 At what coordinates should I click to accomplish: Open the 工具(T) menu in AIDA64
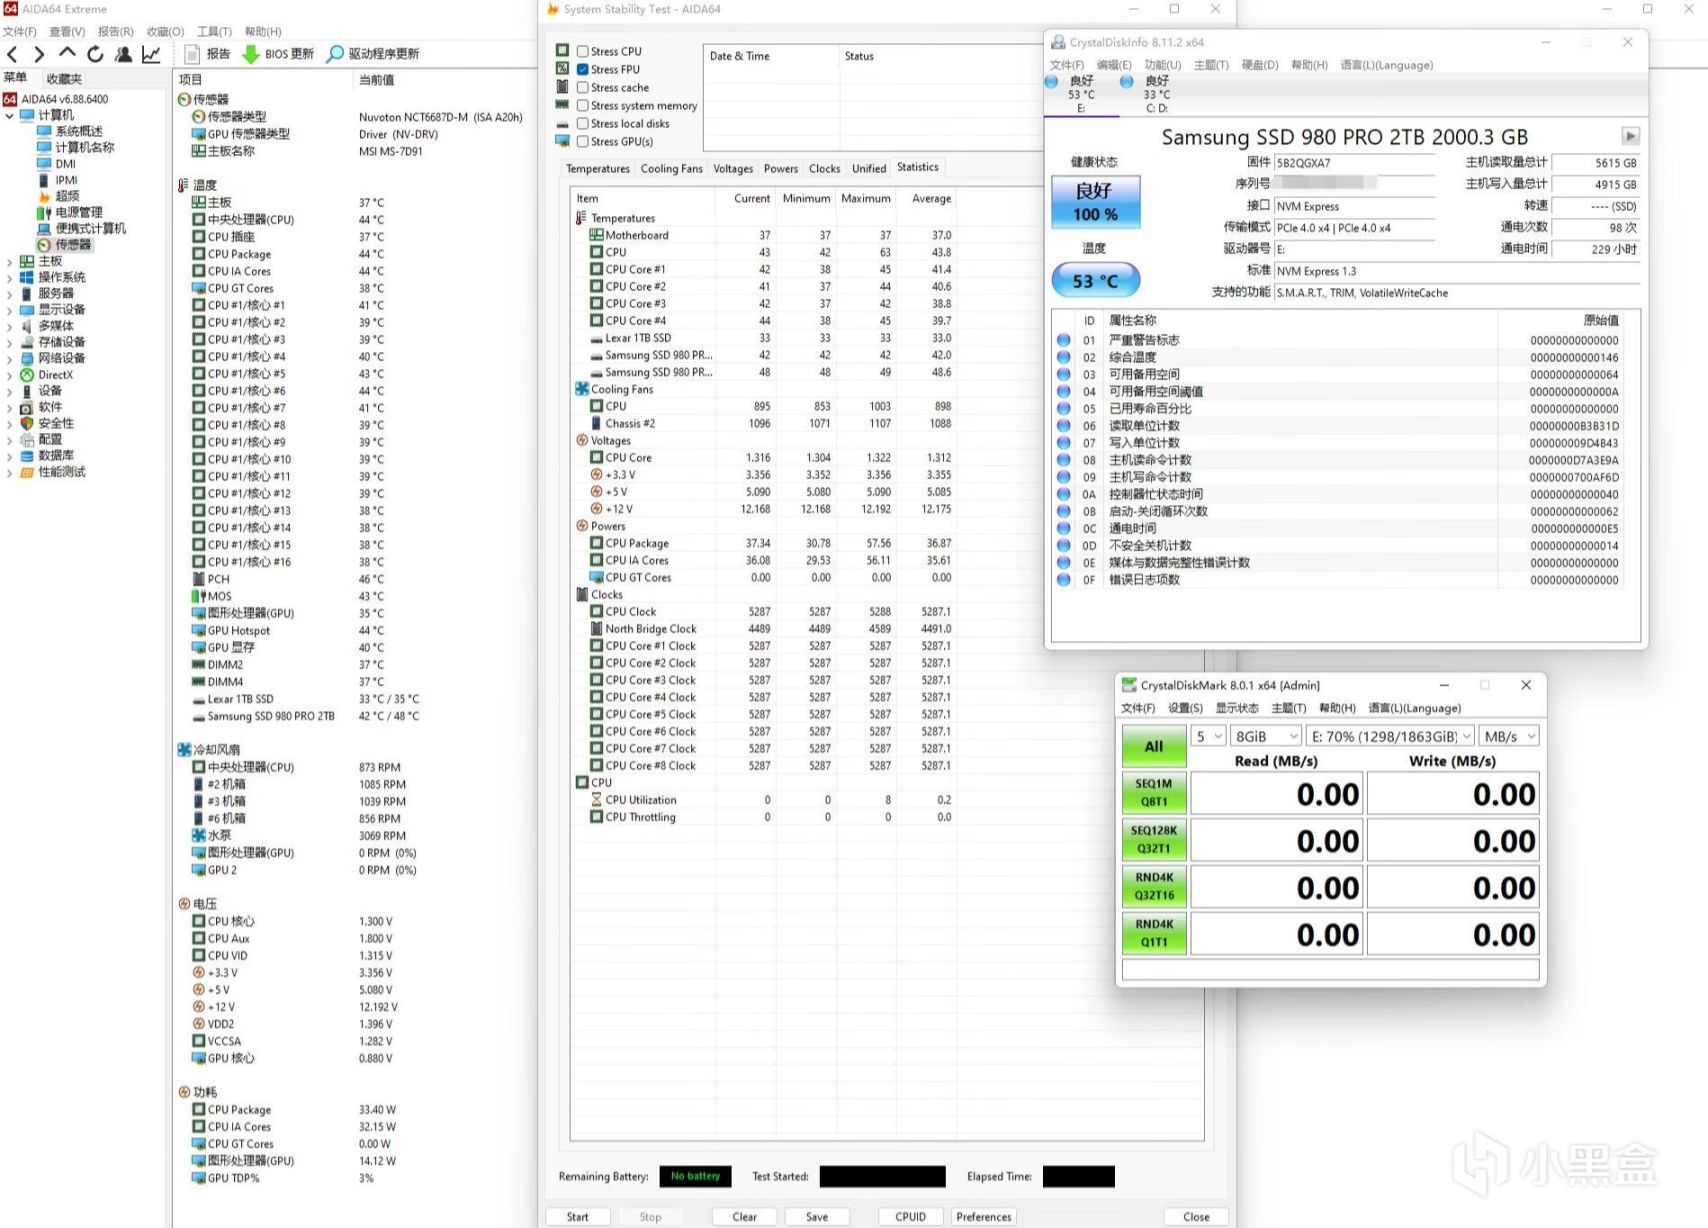coord(214,32)
